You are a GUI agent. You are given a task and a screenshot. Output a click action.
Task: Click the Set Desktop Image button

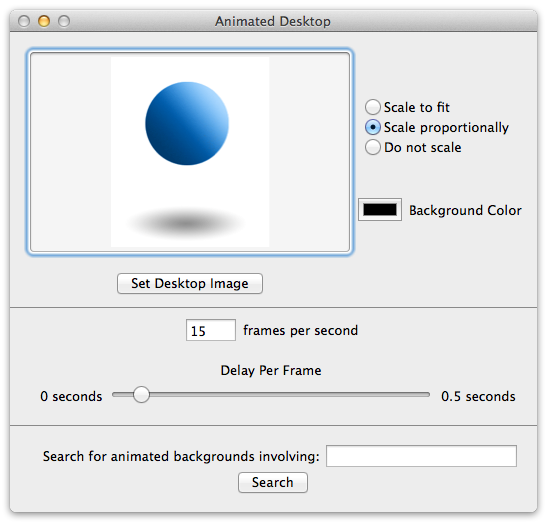190,283
